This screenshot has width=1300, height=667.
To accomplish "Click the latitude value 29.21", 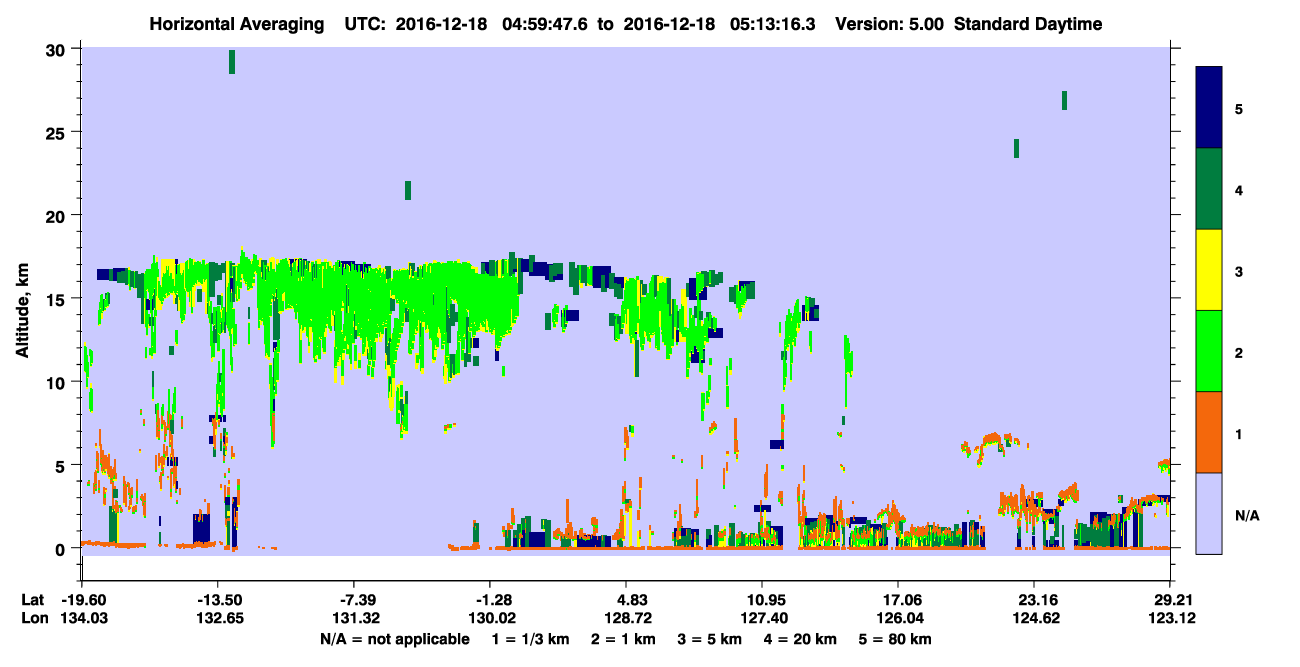I will (x=1170, y=600).
